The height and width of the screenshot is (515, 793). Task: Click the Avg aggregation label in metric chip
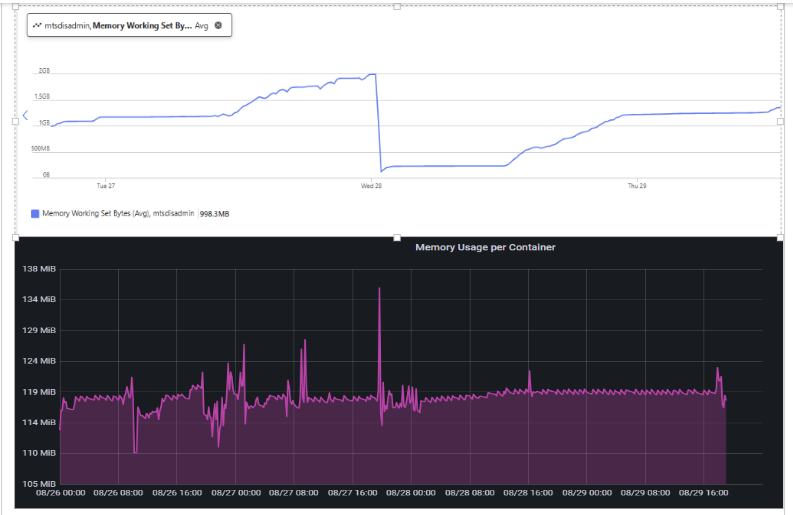(201, 26)
